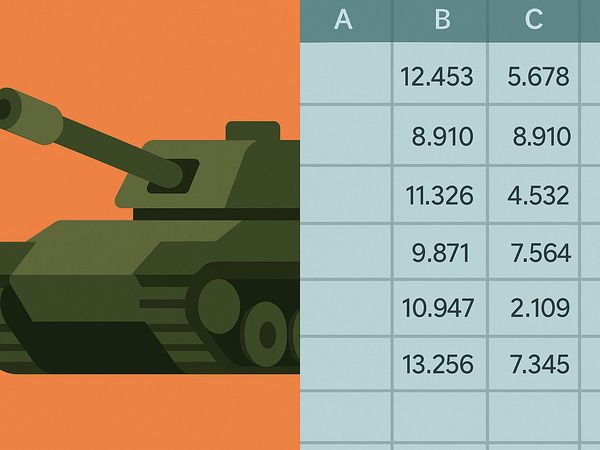Click the cell containing 2.109
Screen dimensions: 600x450
533,308
